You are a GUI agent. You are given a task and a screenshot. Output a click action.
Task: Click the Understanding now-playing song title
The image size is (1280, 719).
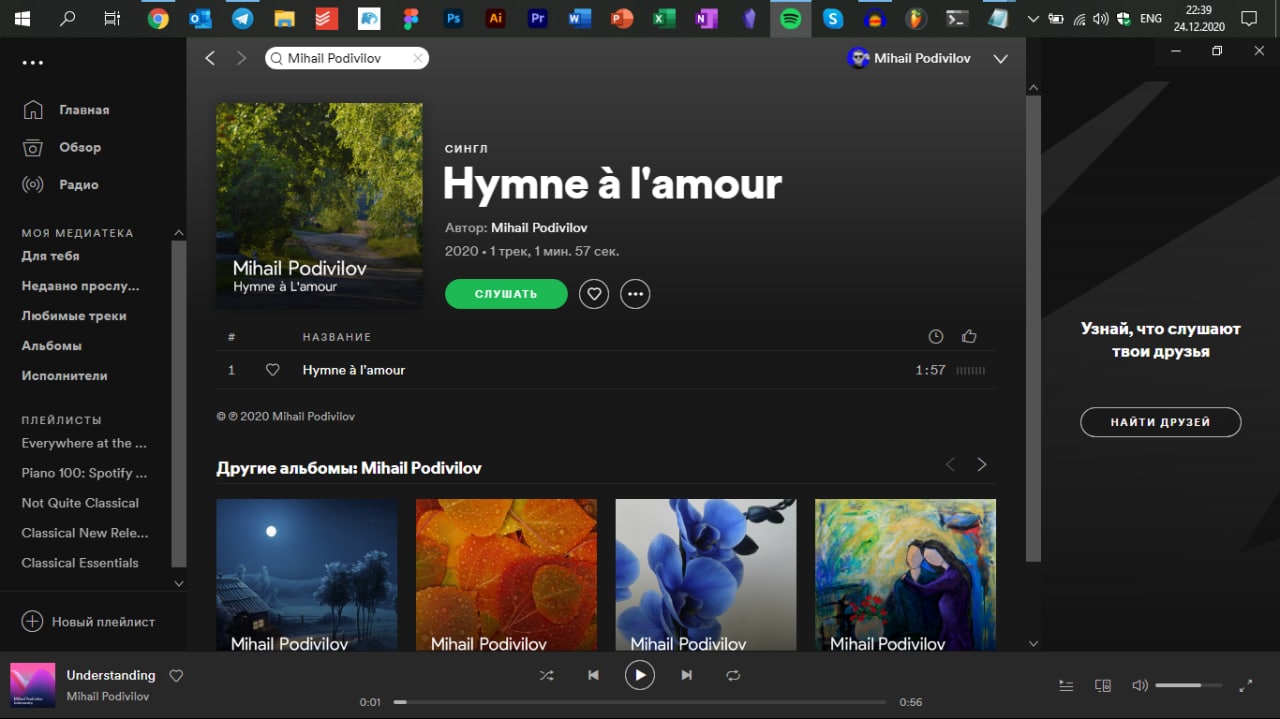coord(111,675)
